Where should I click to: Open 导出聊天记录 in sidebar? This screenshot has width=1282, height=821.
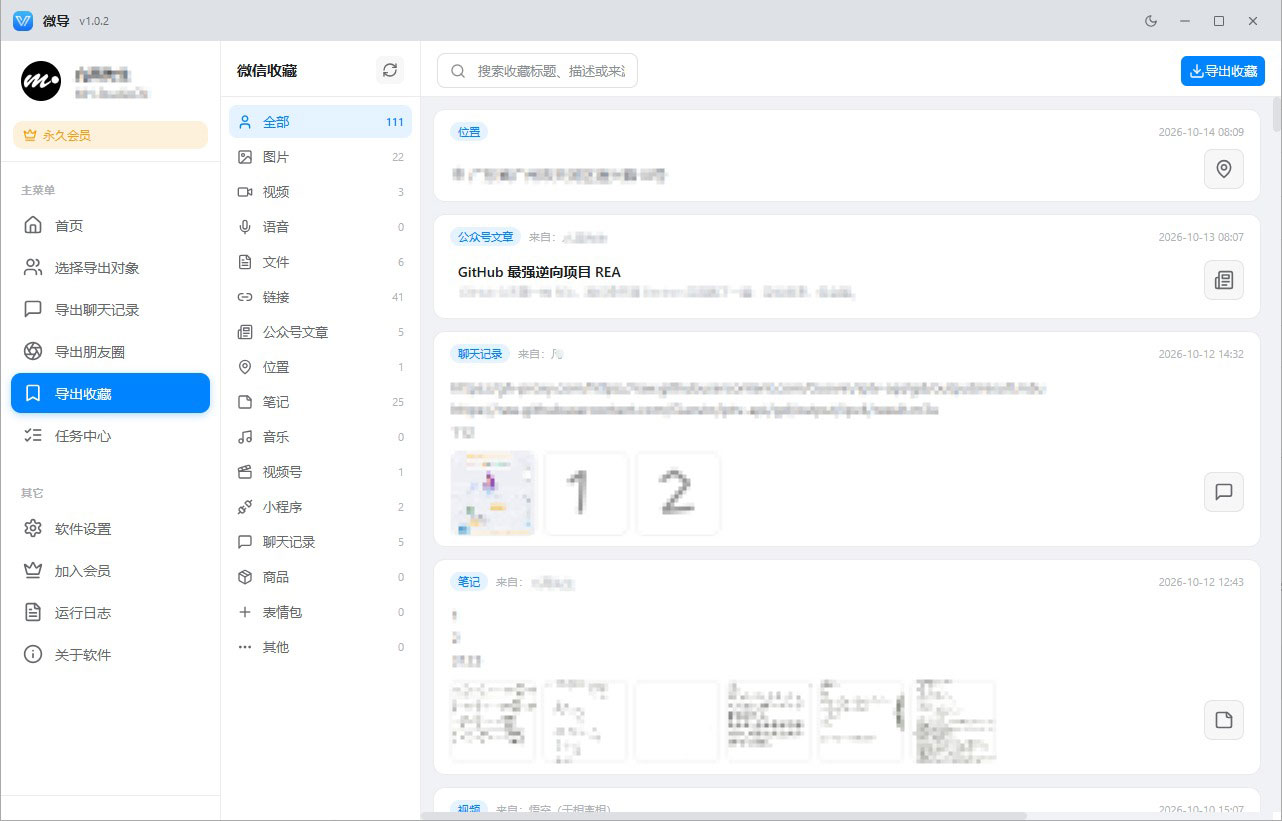(x=110, y=310)
